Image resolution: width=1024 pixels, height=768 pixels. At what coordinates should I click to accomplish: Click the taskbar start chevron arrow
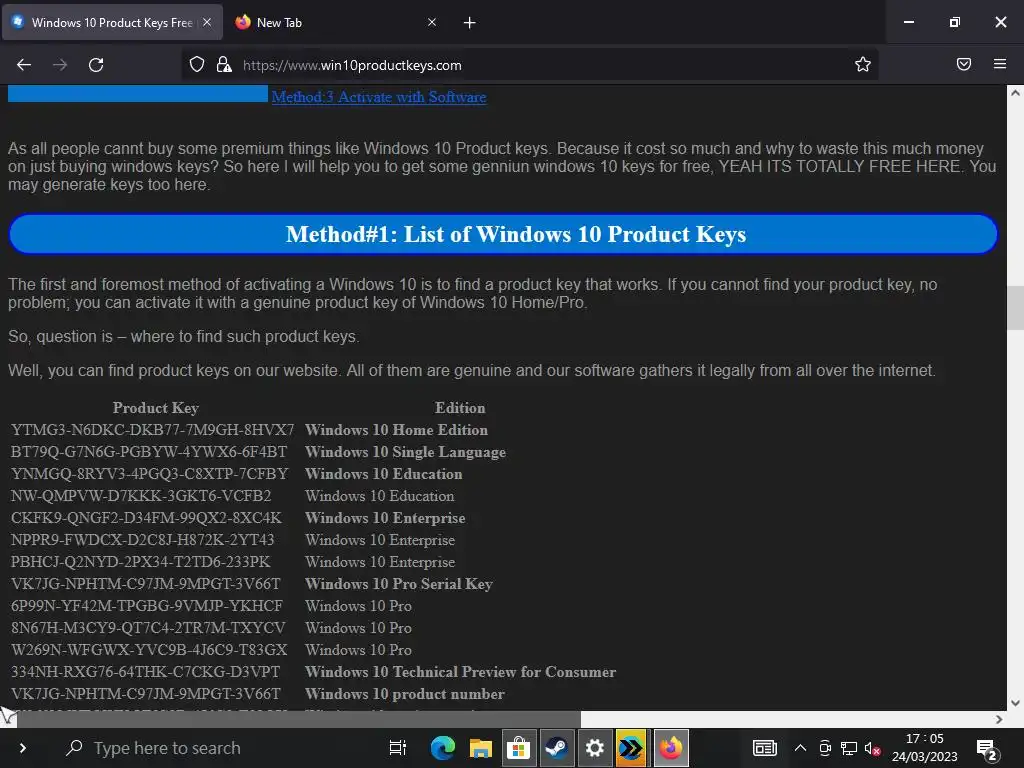click(x=22, y=748)
